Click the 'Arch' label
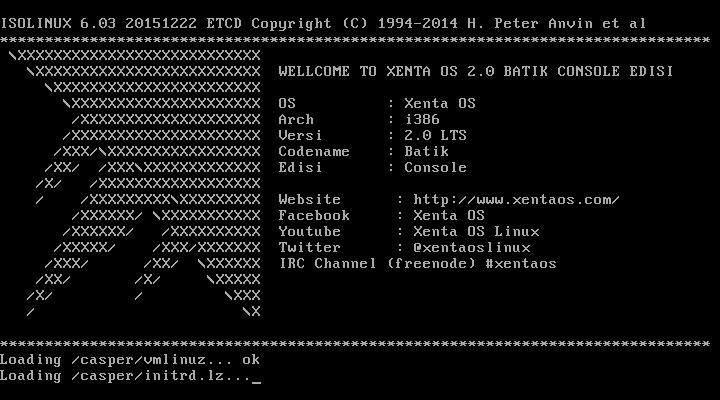Screen dimensions: 720x400 coord(296,119)
